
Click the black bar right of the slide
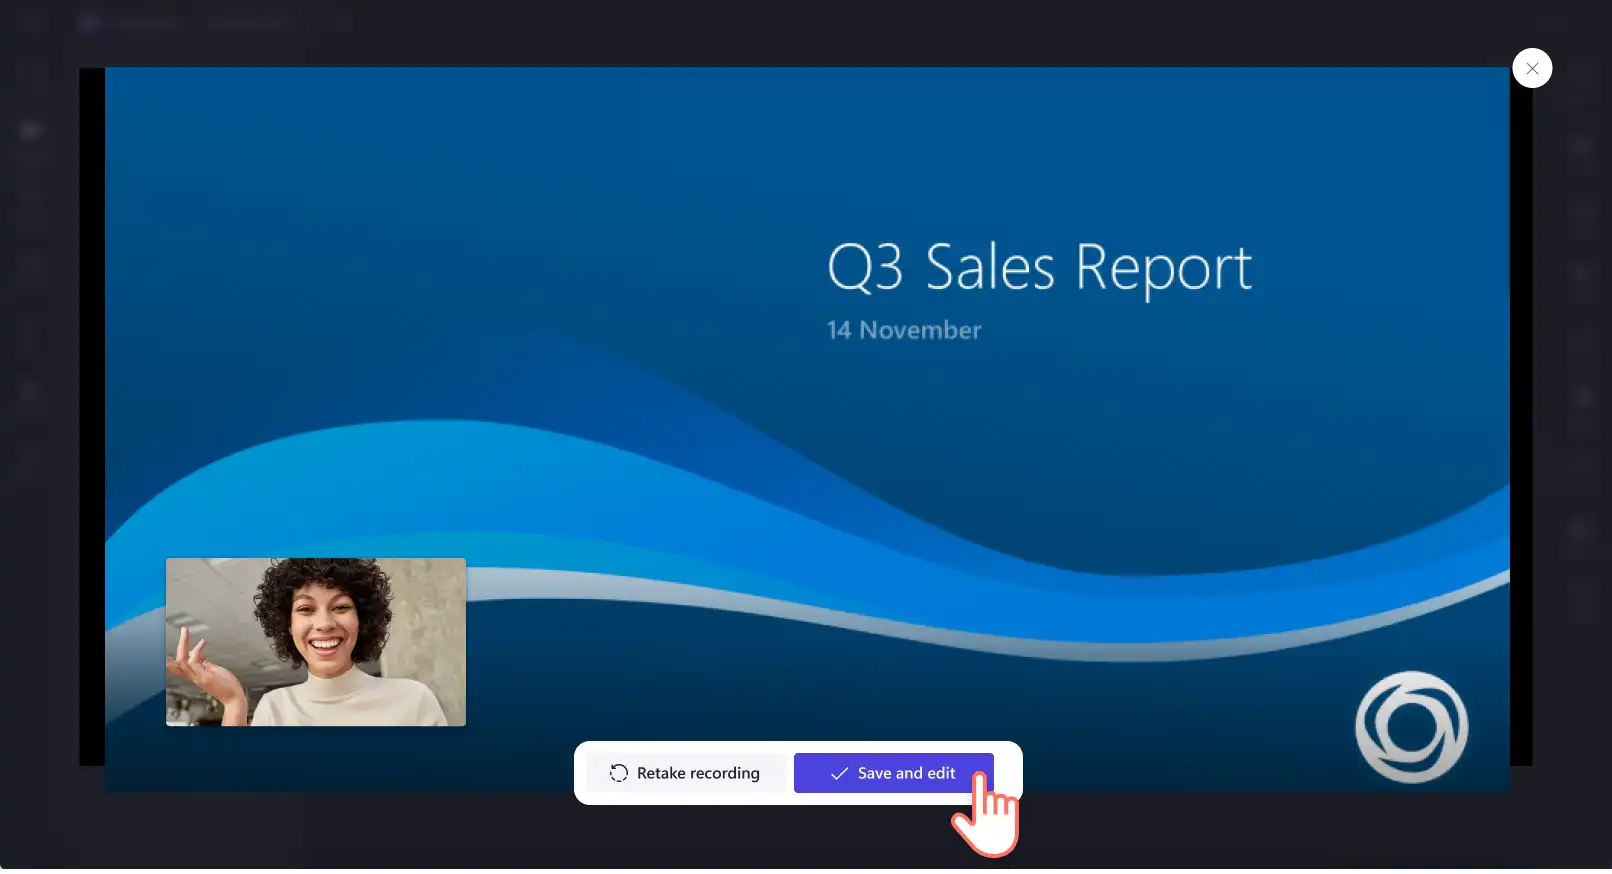(1521, 416)
